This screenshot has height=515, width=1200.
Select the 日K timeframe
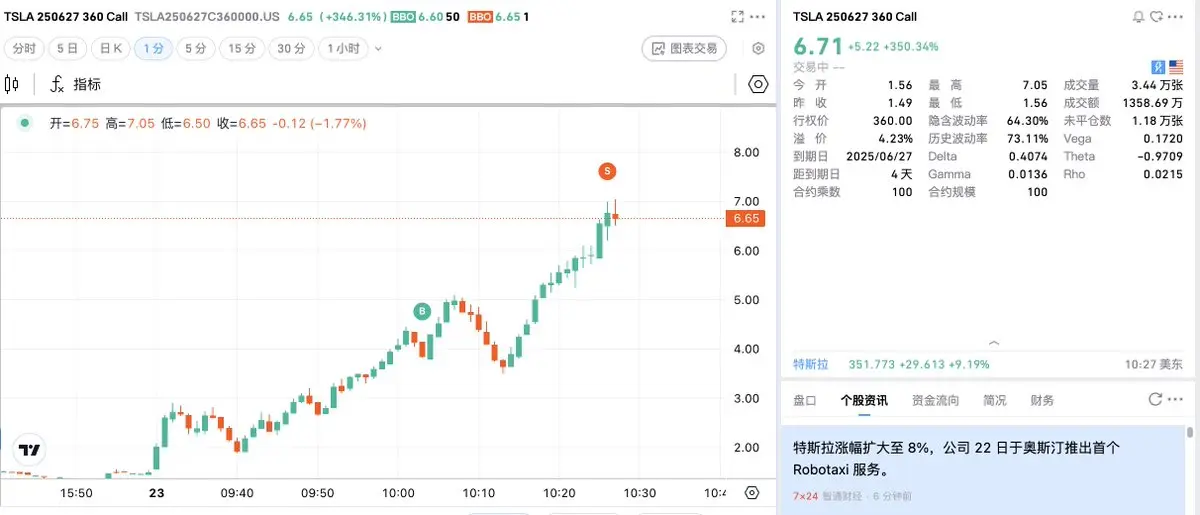[110, 48]
